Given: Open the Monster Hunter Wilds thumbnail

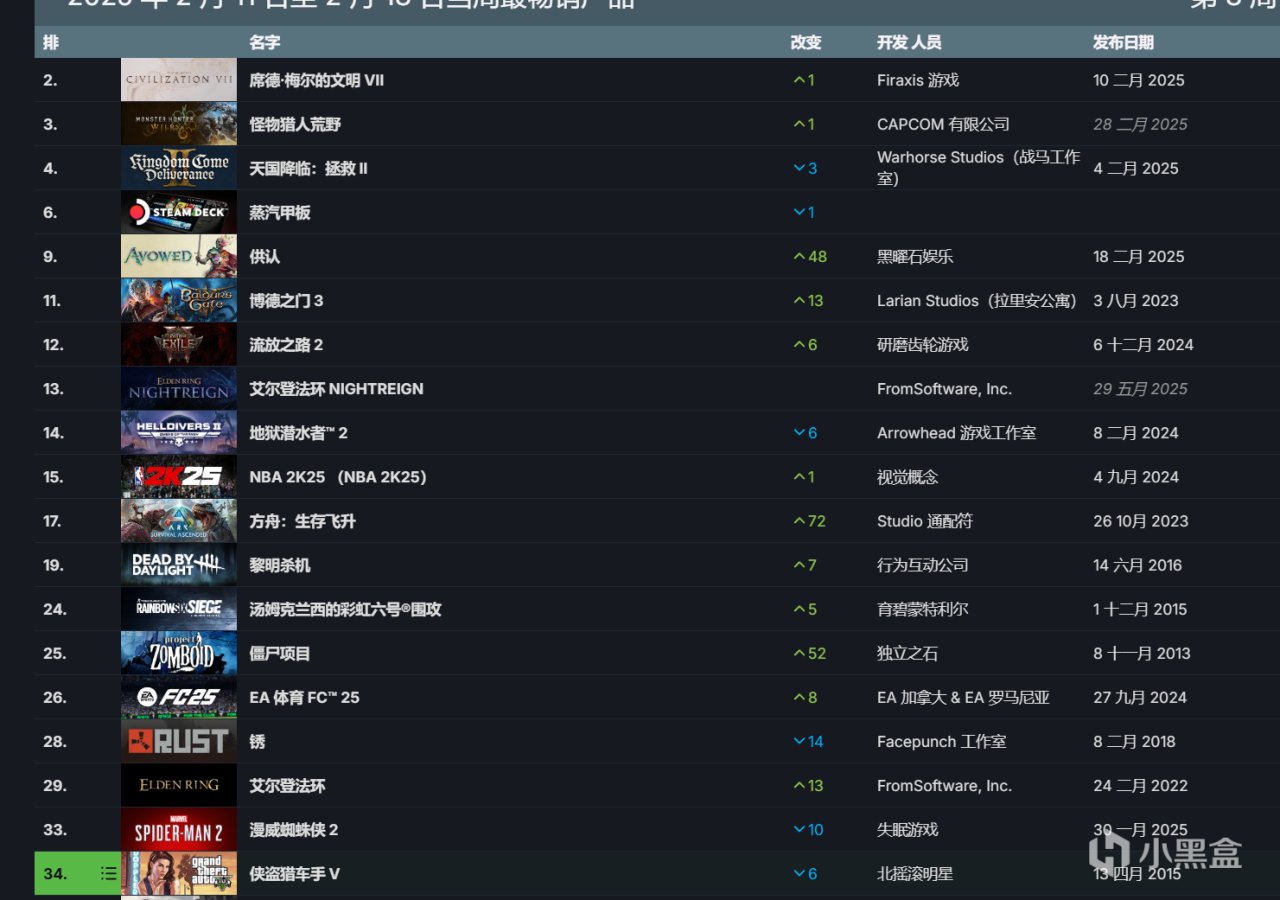Looking at the screenshot, I should point(179,124).
